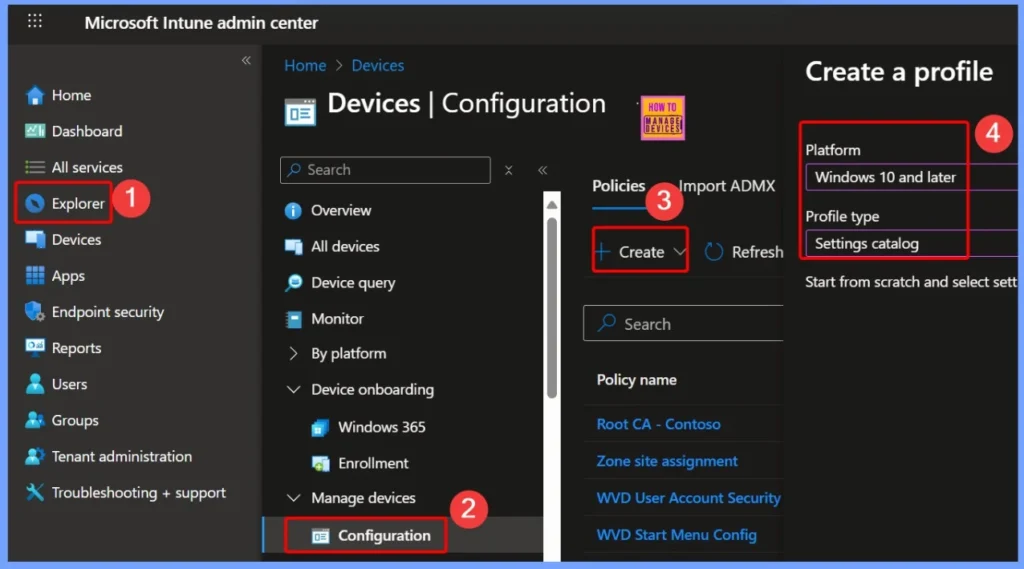Click the Refresh circular arrow icon

(713, 252)
